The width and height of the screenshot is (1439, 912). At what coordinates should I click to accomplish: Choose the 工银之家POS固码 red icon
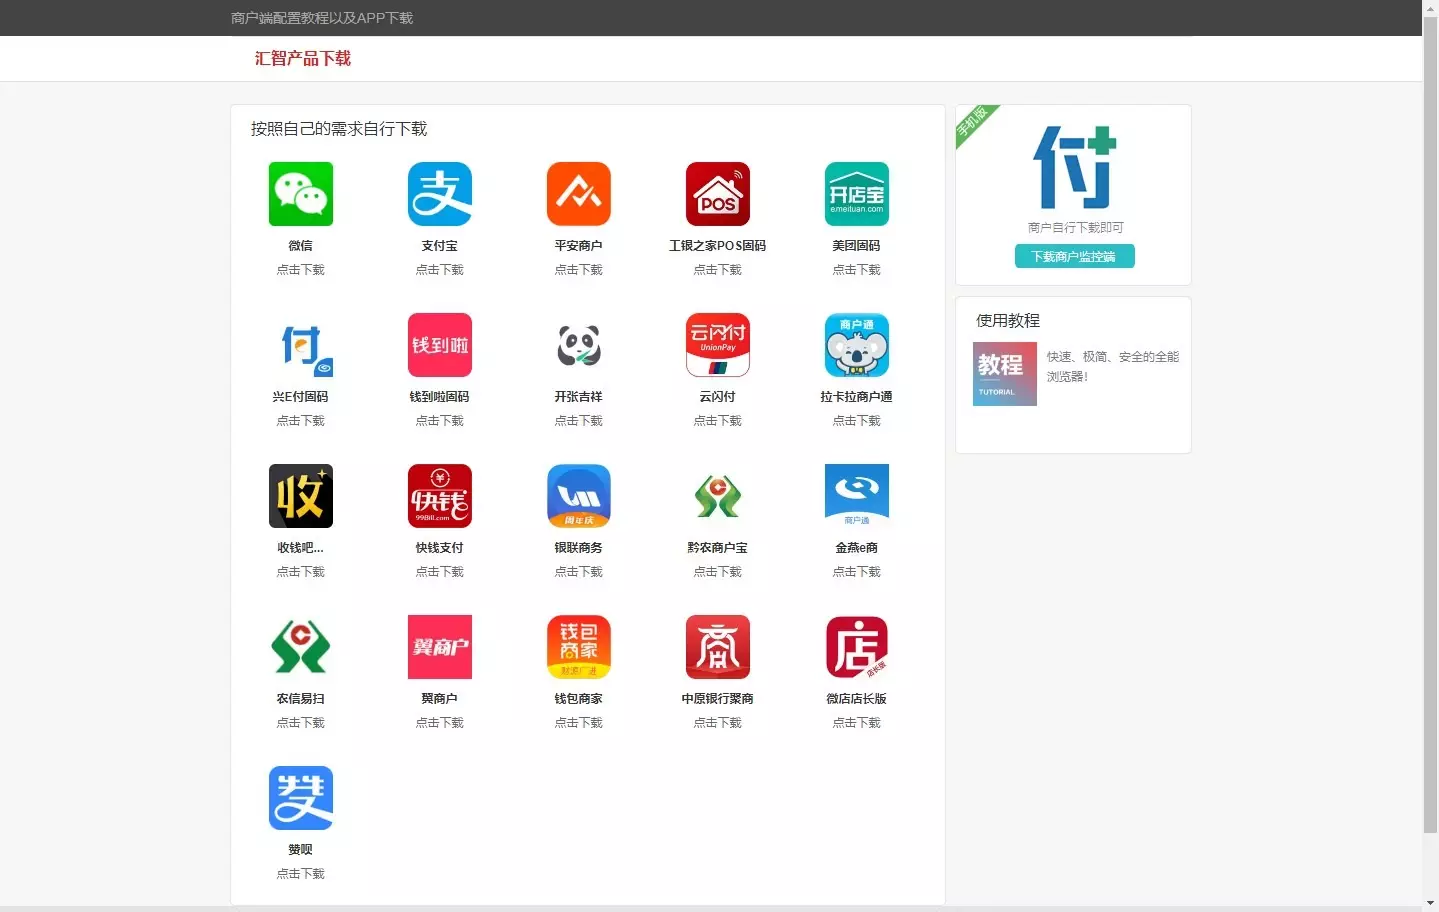[717, 194]
